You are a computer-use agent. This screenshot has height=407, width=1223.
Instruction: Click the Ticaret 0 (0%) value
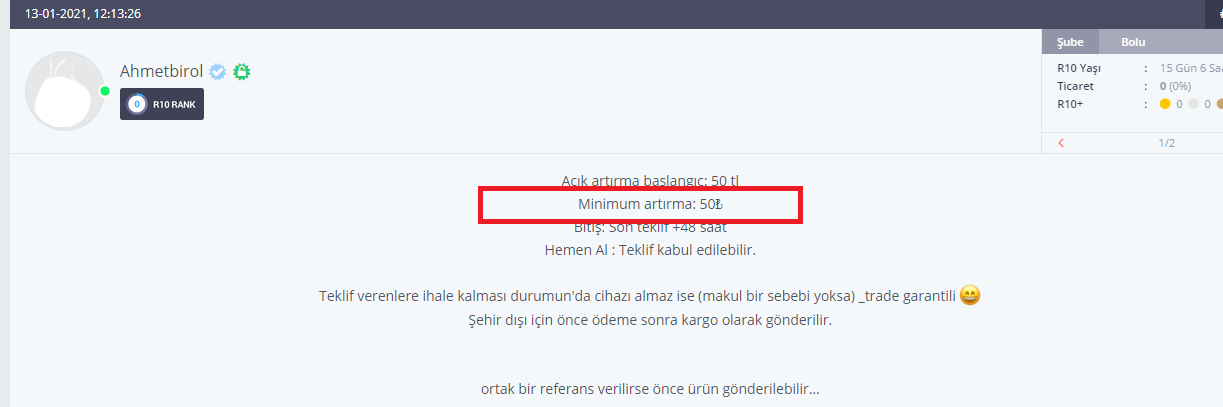point(1181,86)
